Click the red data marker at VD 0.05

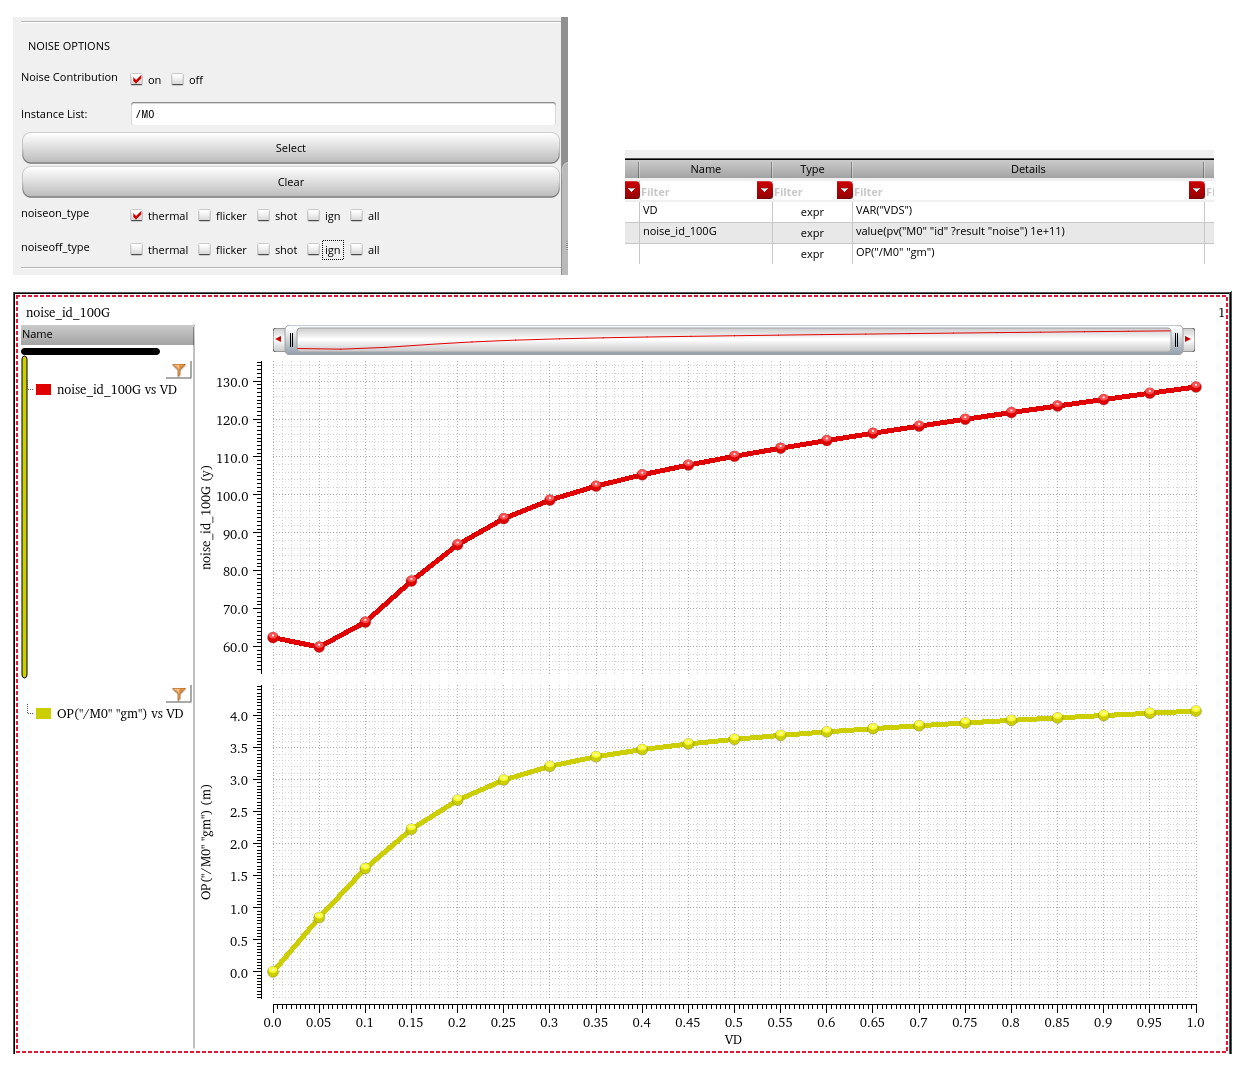coord(319,647)
